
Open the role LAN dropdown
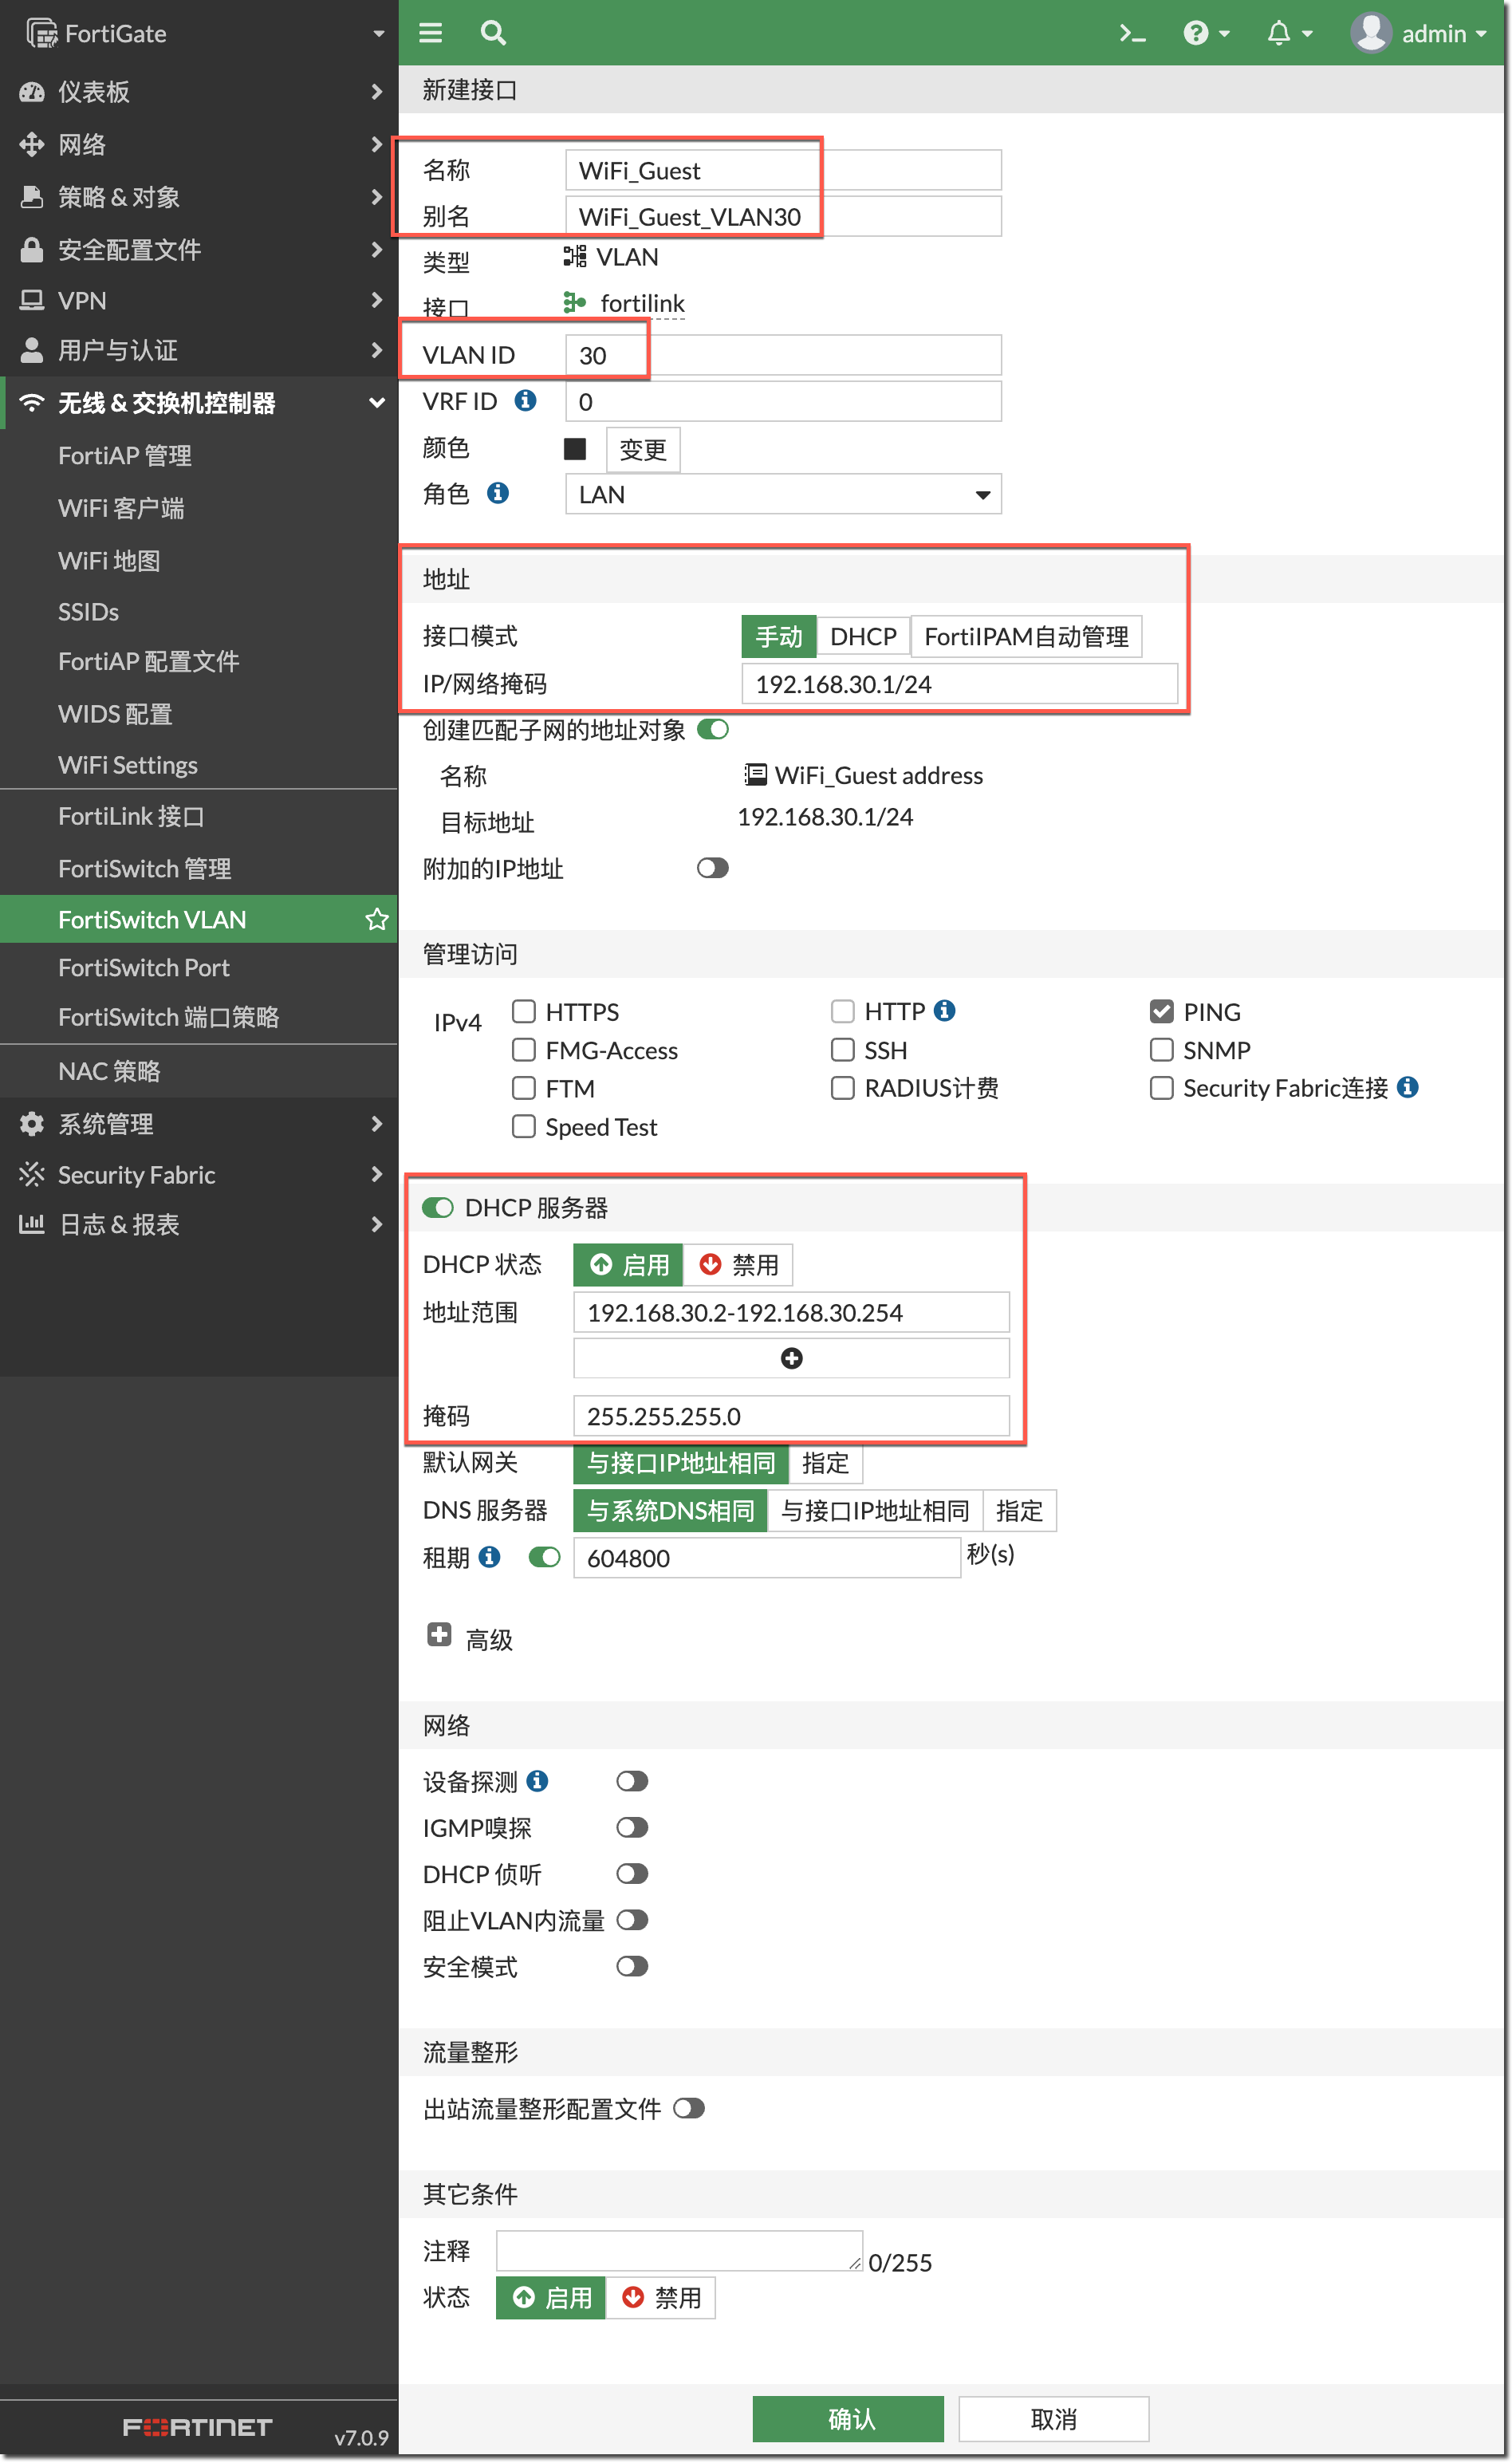pyautogui.click(x=782, y=494)
